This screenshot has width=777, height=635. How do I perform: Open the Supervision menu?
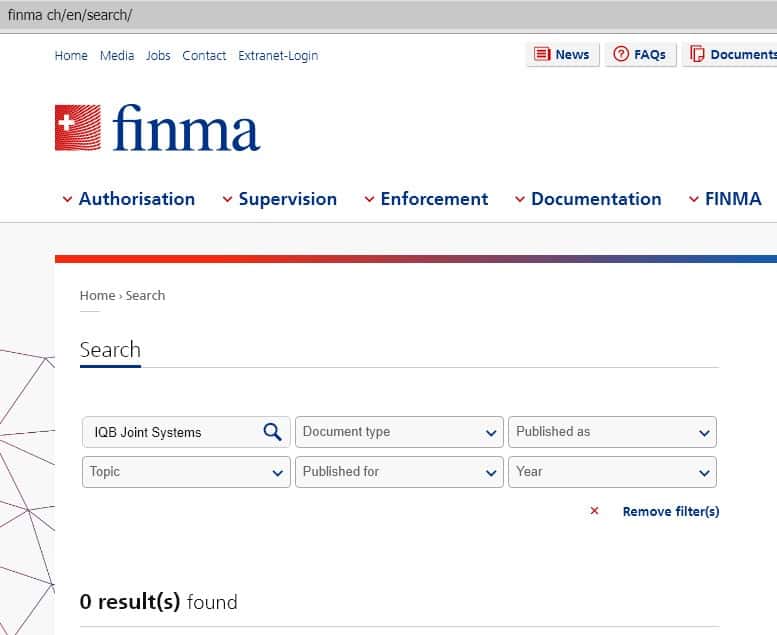pyautogui.click(x=288, y=199)
